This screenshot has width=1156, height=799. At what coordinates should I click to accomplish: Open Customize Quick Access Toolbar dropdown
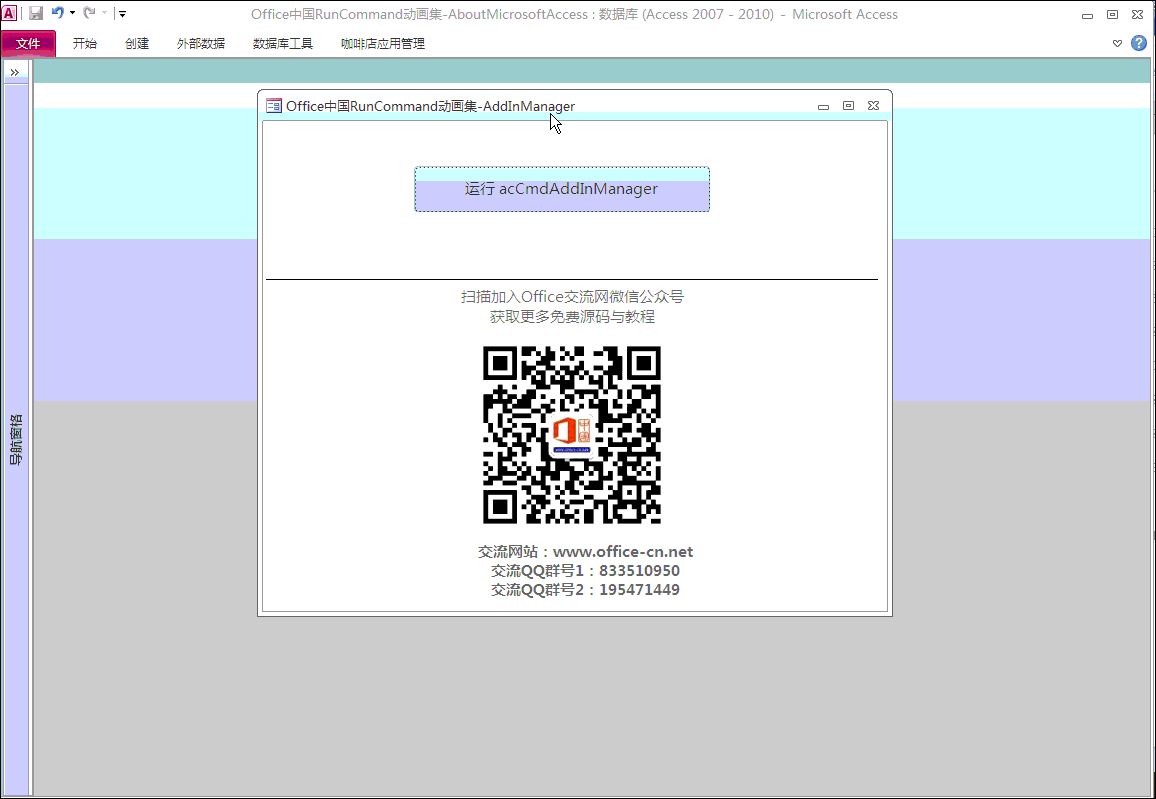coord(122,13)
